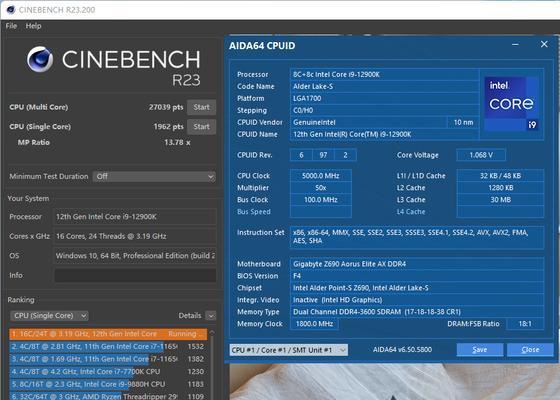The width and height of the screenshot is (560, 400).
Task: Click the Cinebench title bar app icon
Action: point(10,10)
